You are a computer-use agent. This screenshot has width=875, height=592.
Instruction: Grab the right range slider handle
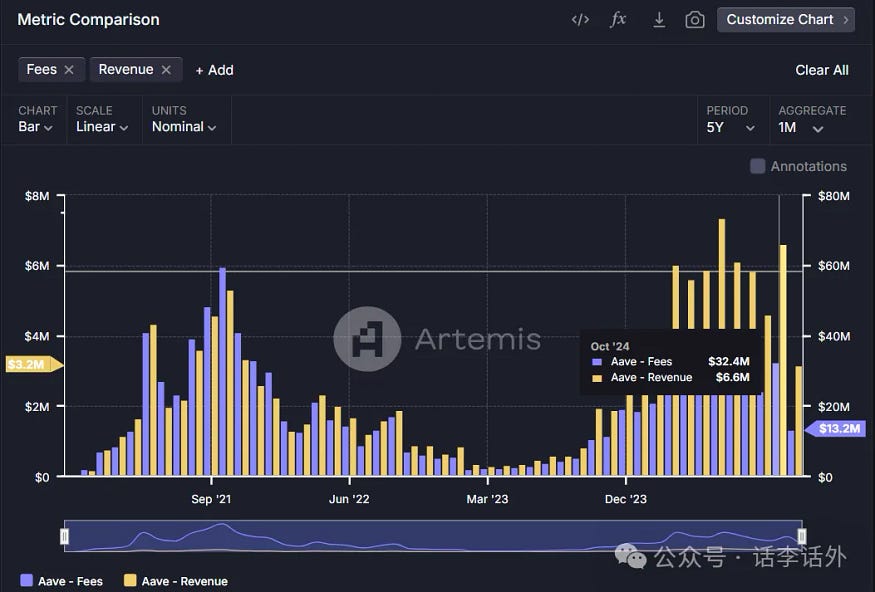click(x=802, y=536)
